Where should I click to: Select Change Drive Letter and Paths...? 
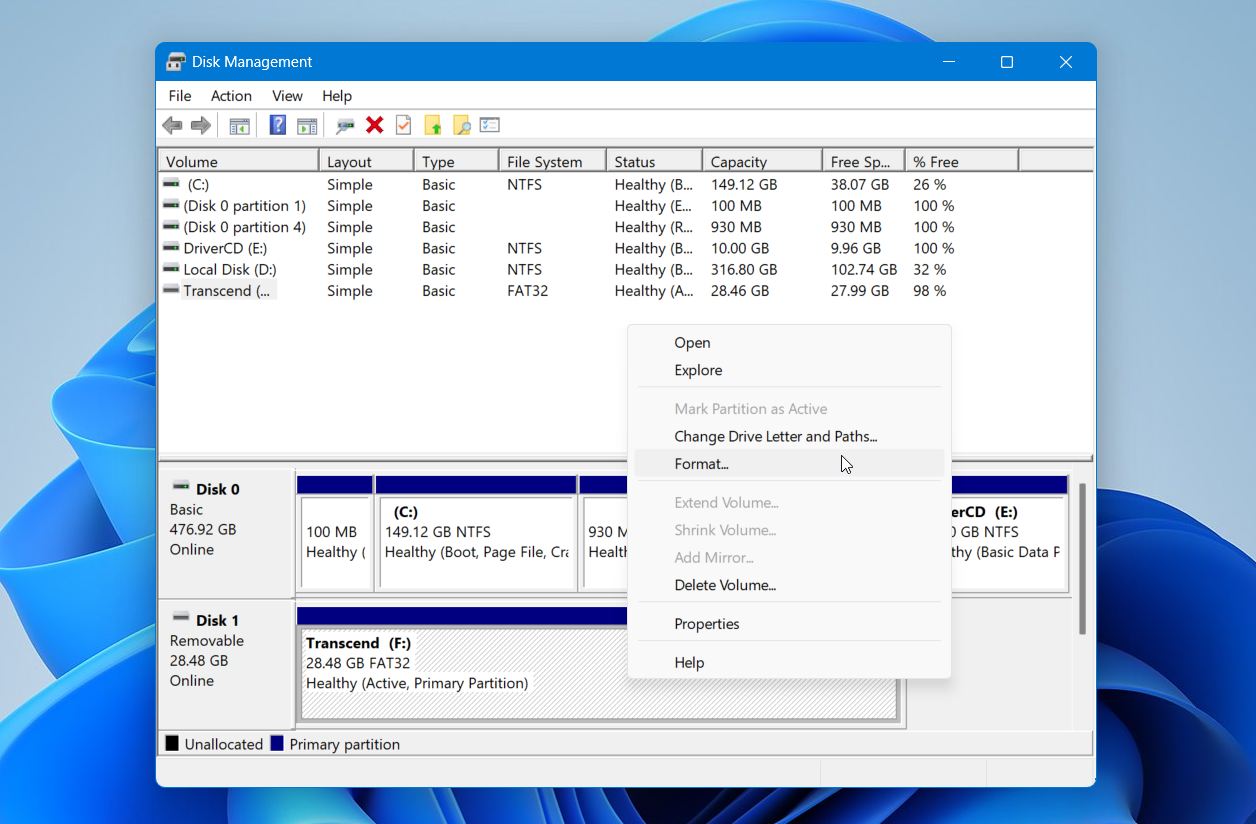tap(789, 437)
